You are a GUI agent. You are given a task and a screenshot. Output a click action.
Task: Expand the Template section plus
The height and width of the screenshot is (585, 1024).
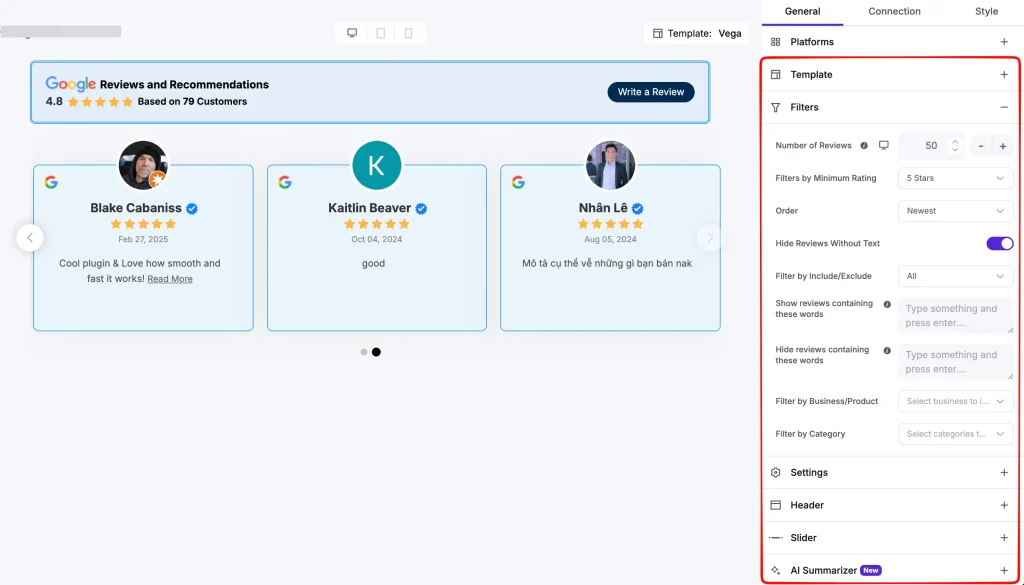1004,74
